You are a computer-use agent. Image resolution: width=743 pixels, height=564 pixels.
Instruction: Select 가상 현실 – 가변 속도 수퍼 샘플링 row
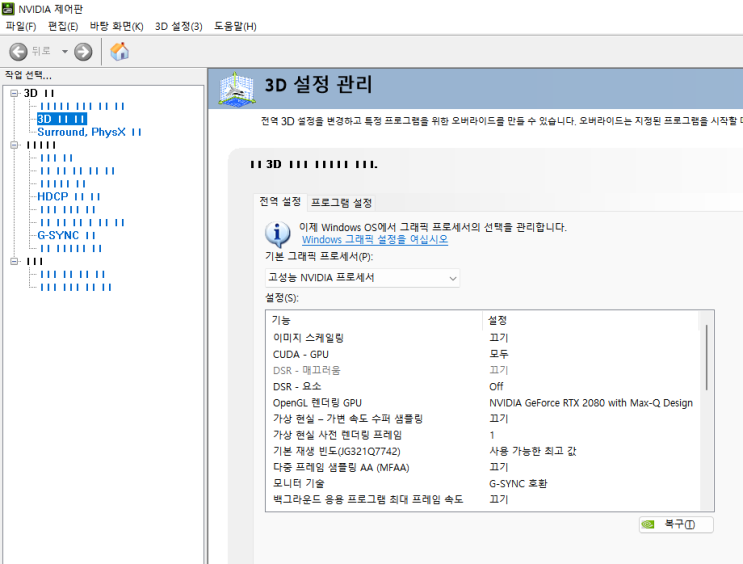pyautogui.click(x=482, y=419)
